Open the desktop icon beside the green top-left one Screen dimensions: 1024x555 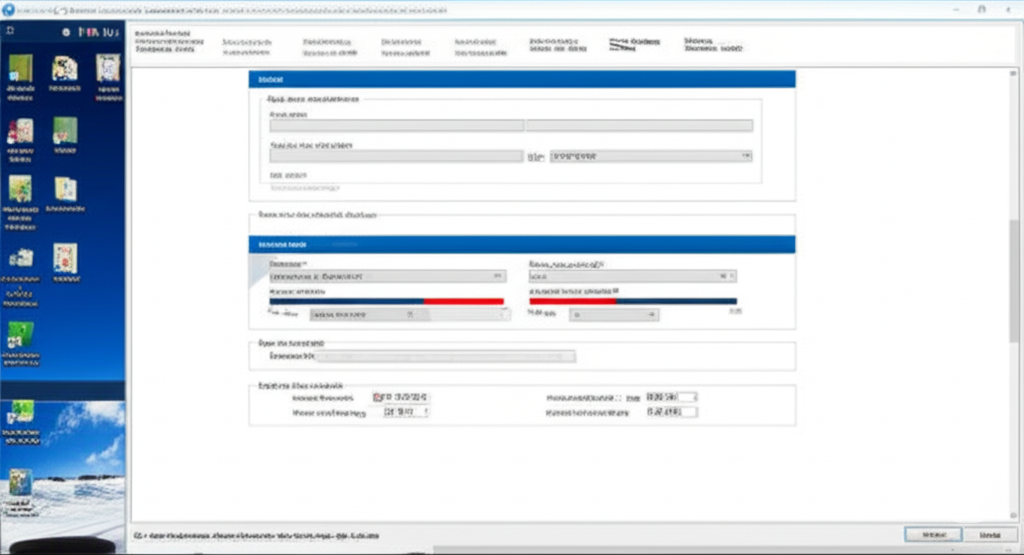point(65,69)
